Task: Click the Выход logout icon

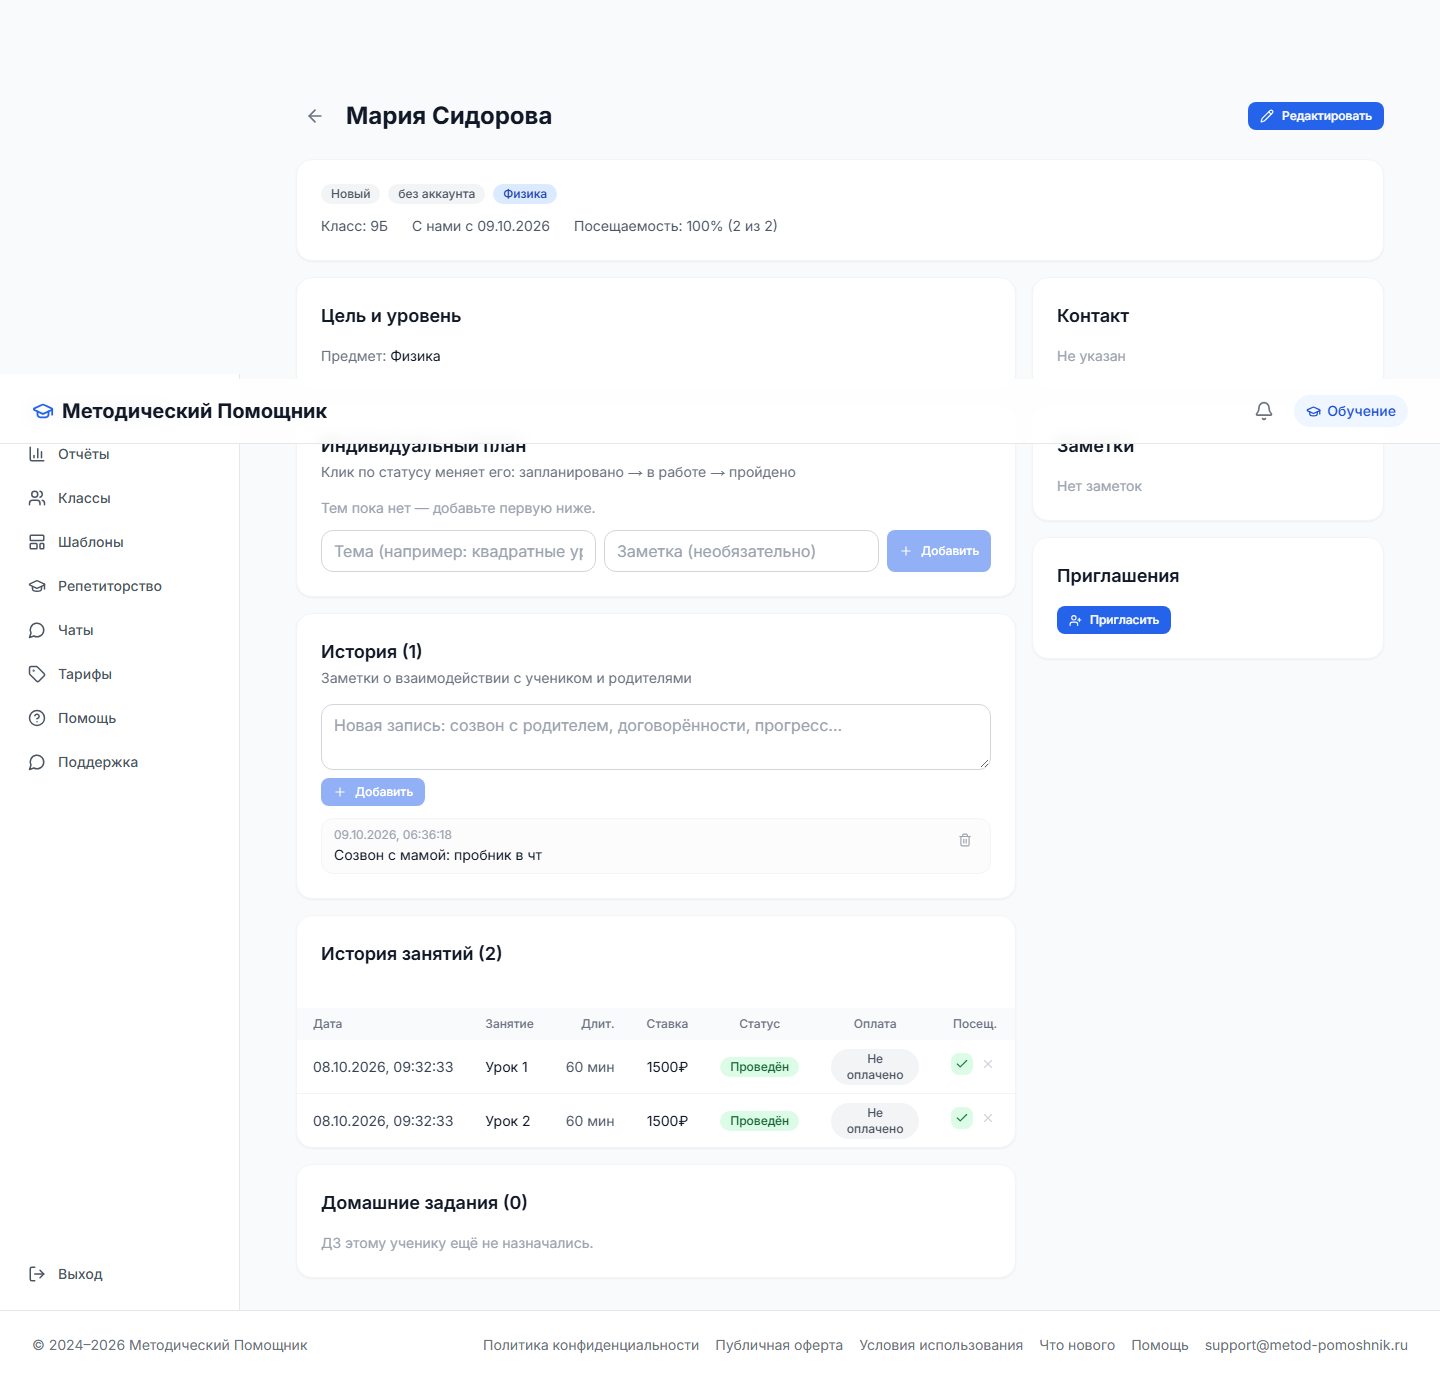Action: (37, 1274)
